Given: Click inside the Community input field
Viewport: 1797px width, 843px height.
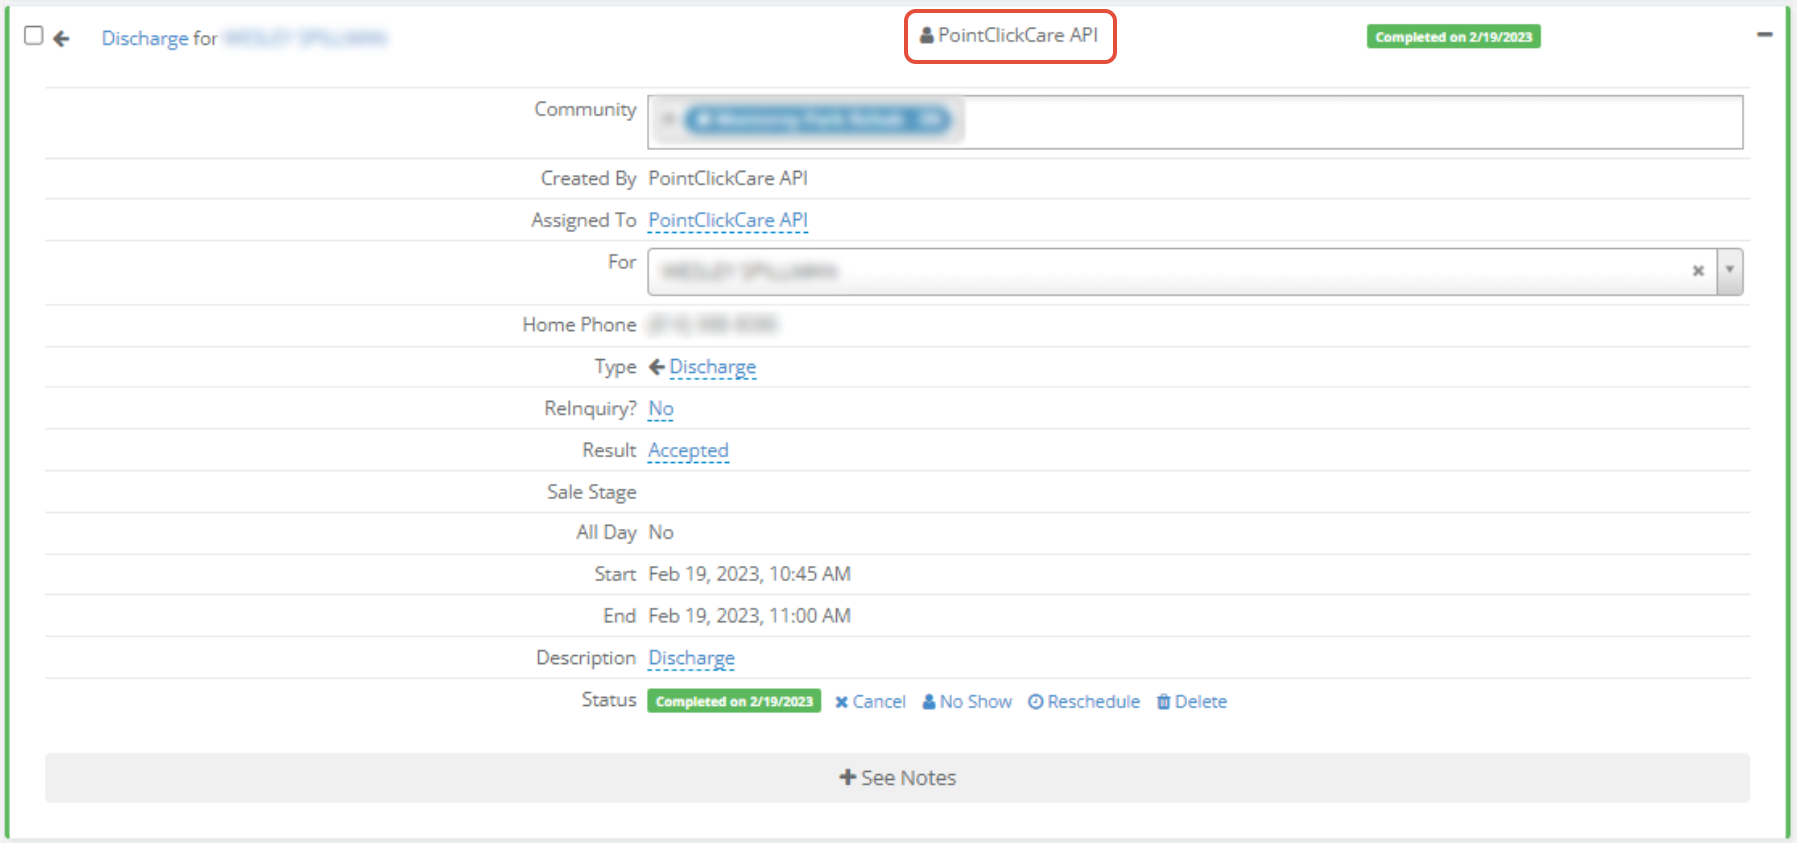Looking at the screenshot, I should [x=1195, y=122].
